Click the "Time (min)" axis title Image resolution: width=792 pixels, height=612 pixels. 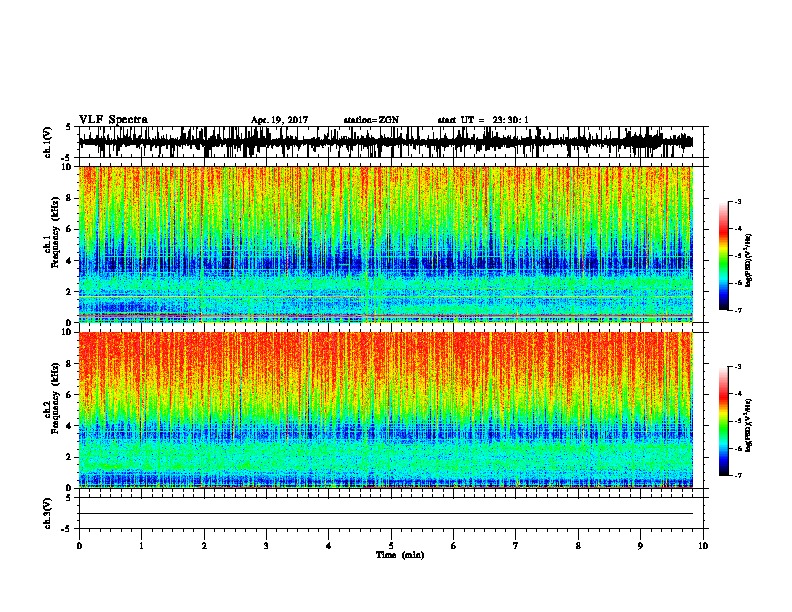(x=400, y=555)
